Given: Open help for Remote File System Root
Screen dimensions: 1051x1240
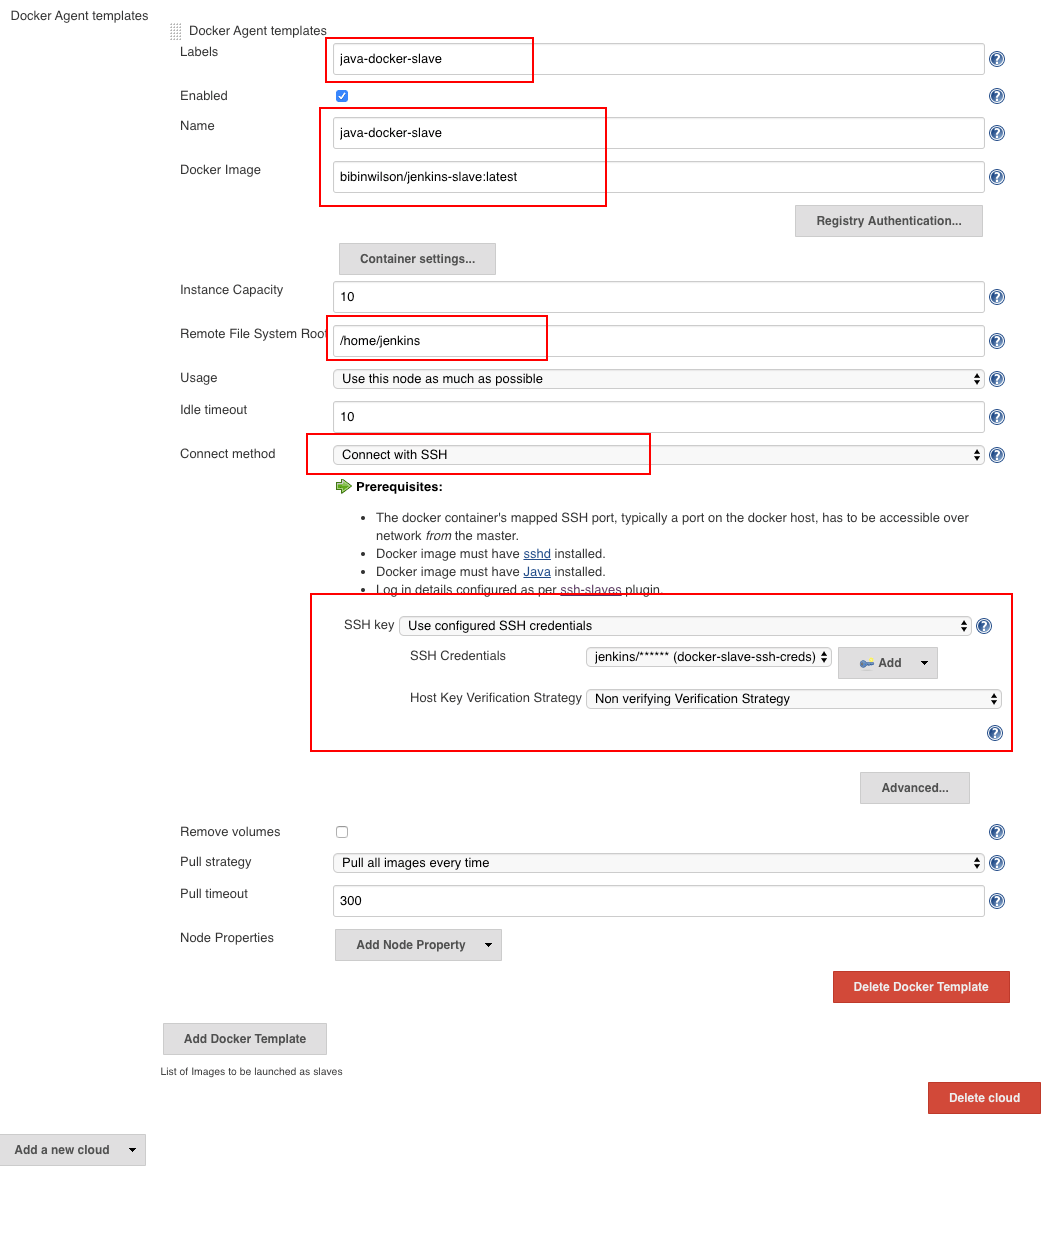Looking at the screenshot, I should coord(996,340).
